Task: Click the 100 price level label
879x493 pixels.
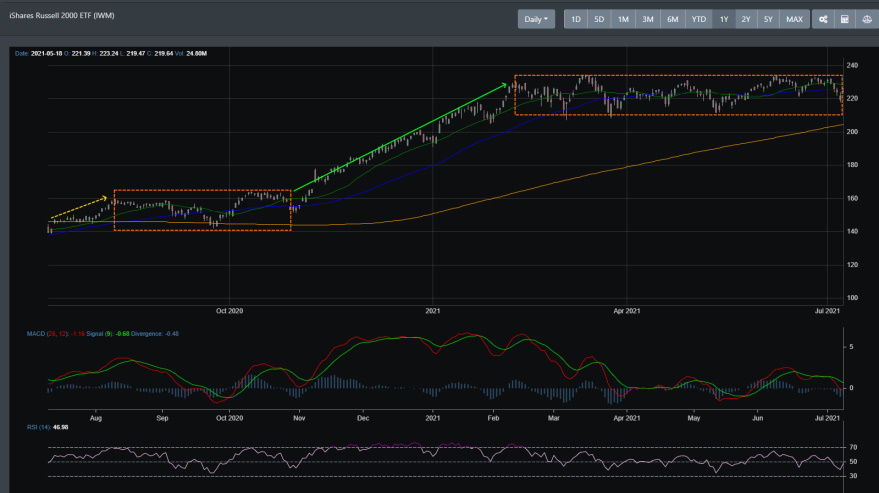Action: [852, 298]
